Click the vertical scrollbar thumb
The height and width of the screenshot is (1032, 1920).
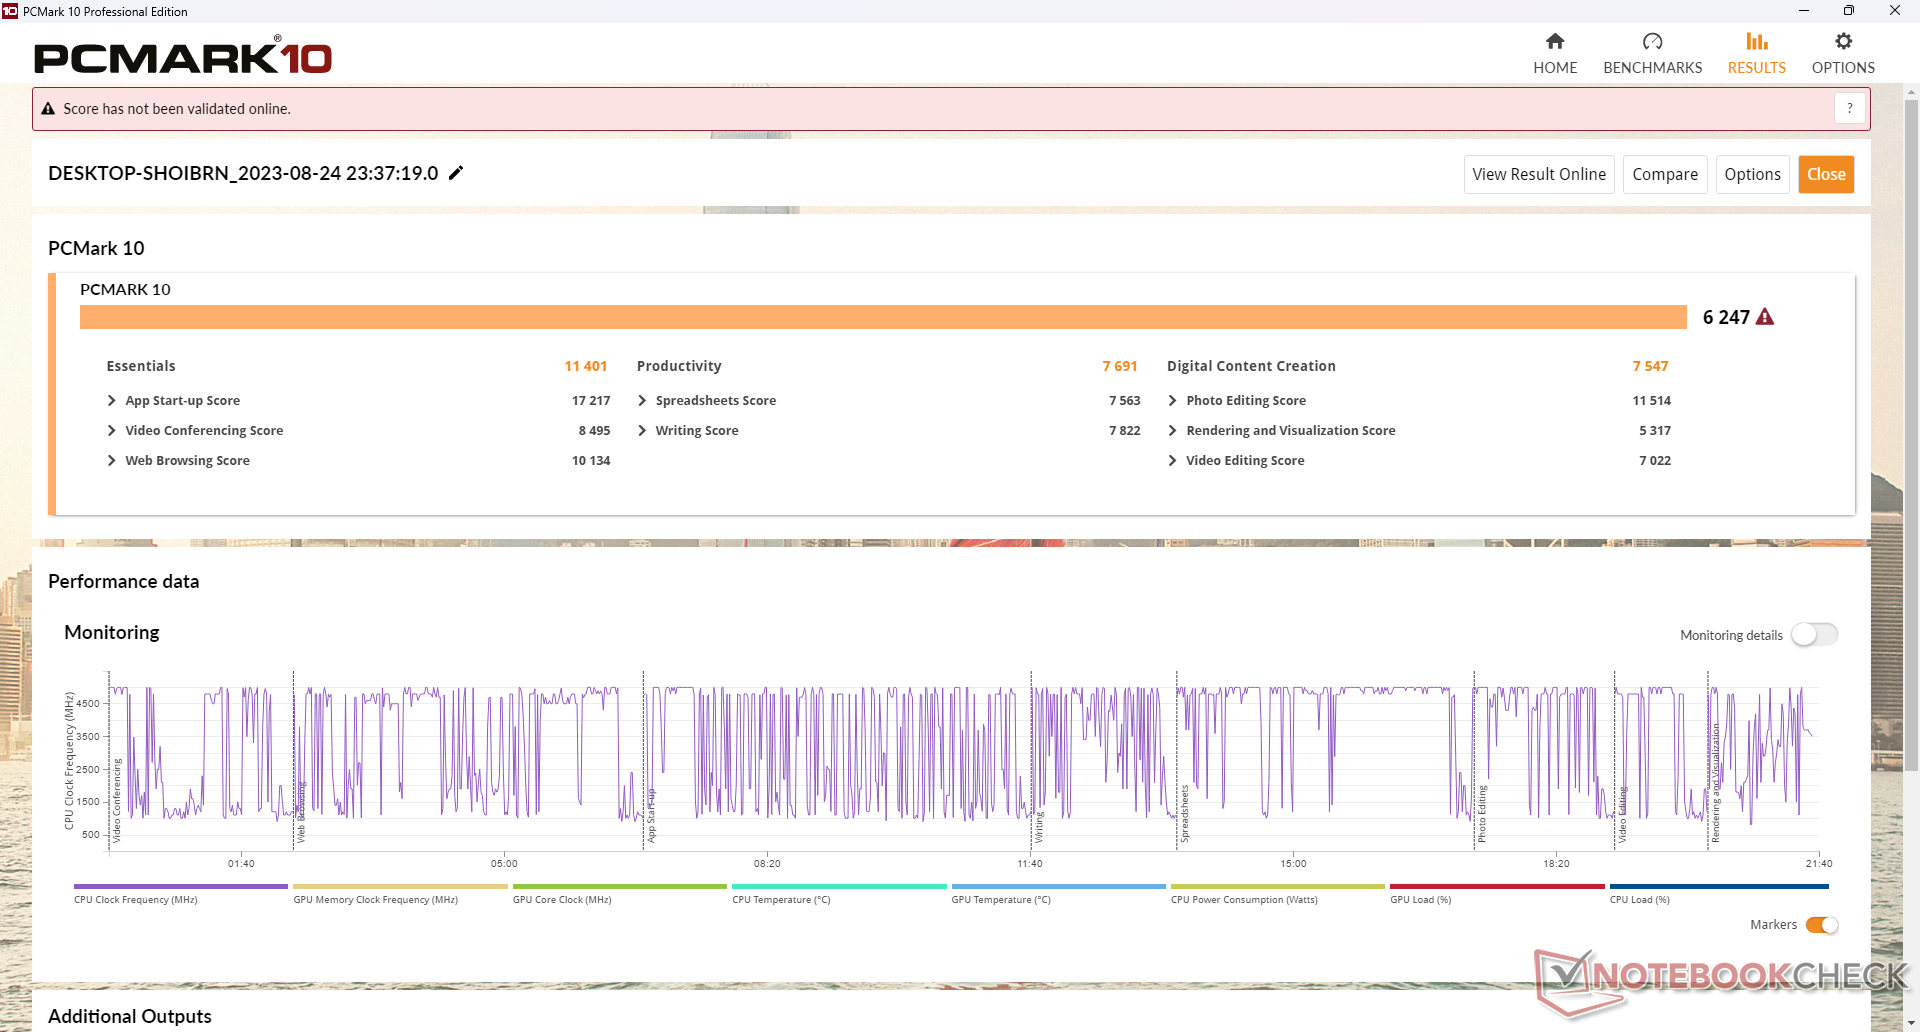pos(1911,435)
